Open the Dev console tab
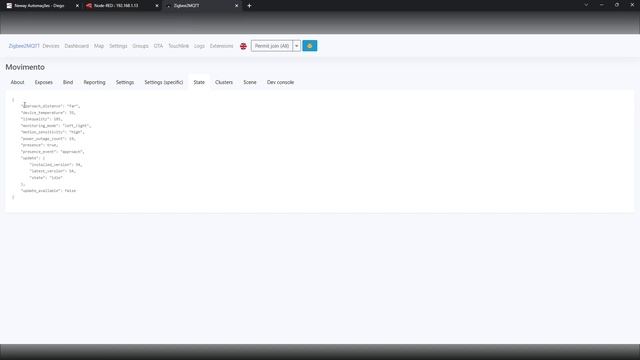This screenshot has height=360, width=640. point(280,82)
